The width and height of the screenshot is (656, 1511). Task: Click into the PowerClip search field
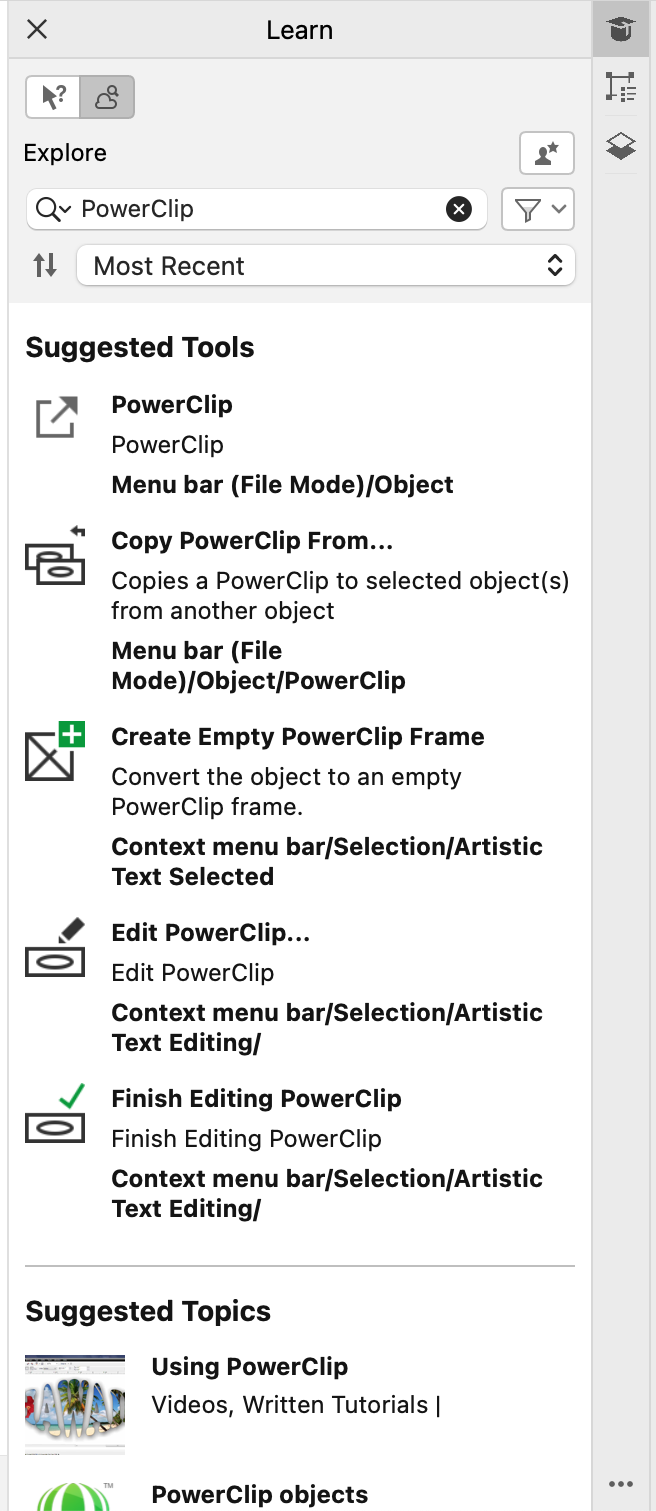(x=260, y=209)
